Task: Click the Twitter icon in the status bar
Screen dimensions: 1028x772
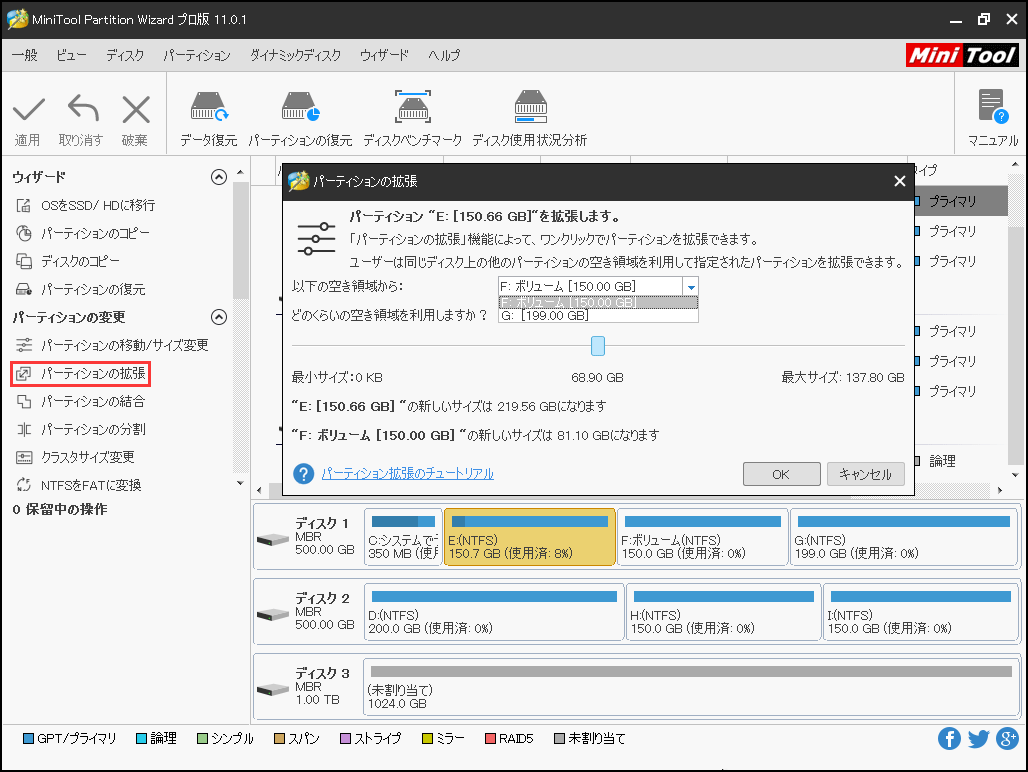Action: coord(978,739)
